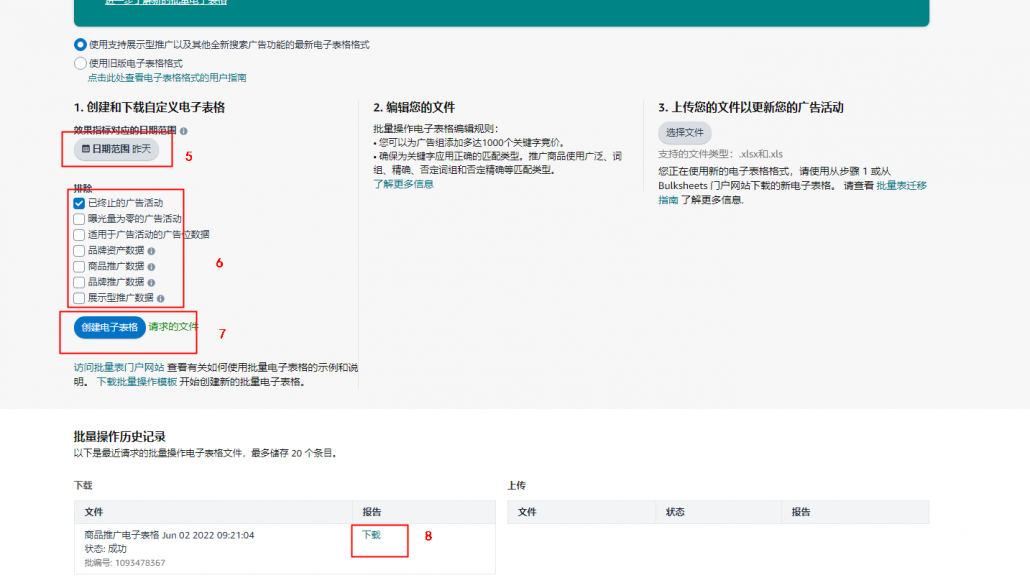Open the 批量表迁移指南 link
1030x583 pixels.
[901, 186]
